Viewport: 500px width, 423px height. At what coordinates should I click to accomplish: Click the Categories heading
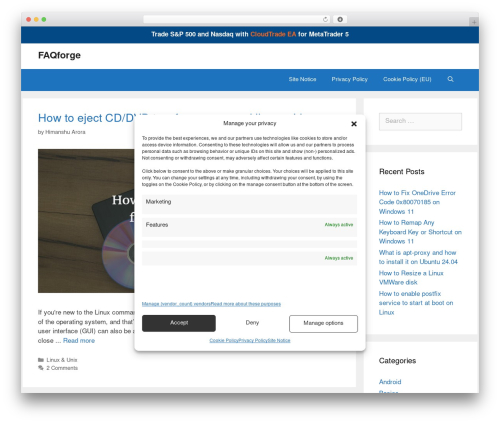(397, 361)
